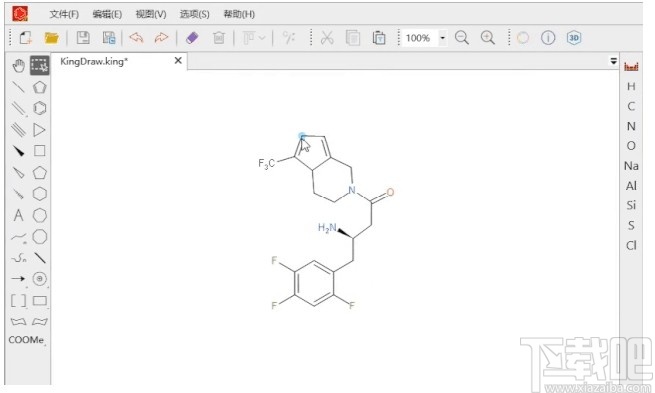The height and width of the screenshot is (393, 655).
Task: Cut the selection with scissors icon
Action: (x=327, y=38)
